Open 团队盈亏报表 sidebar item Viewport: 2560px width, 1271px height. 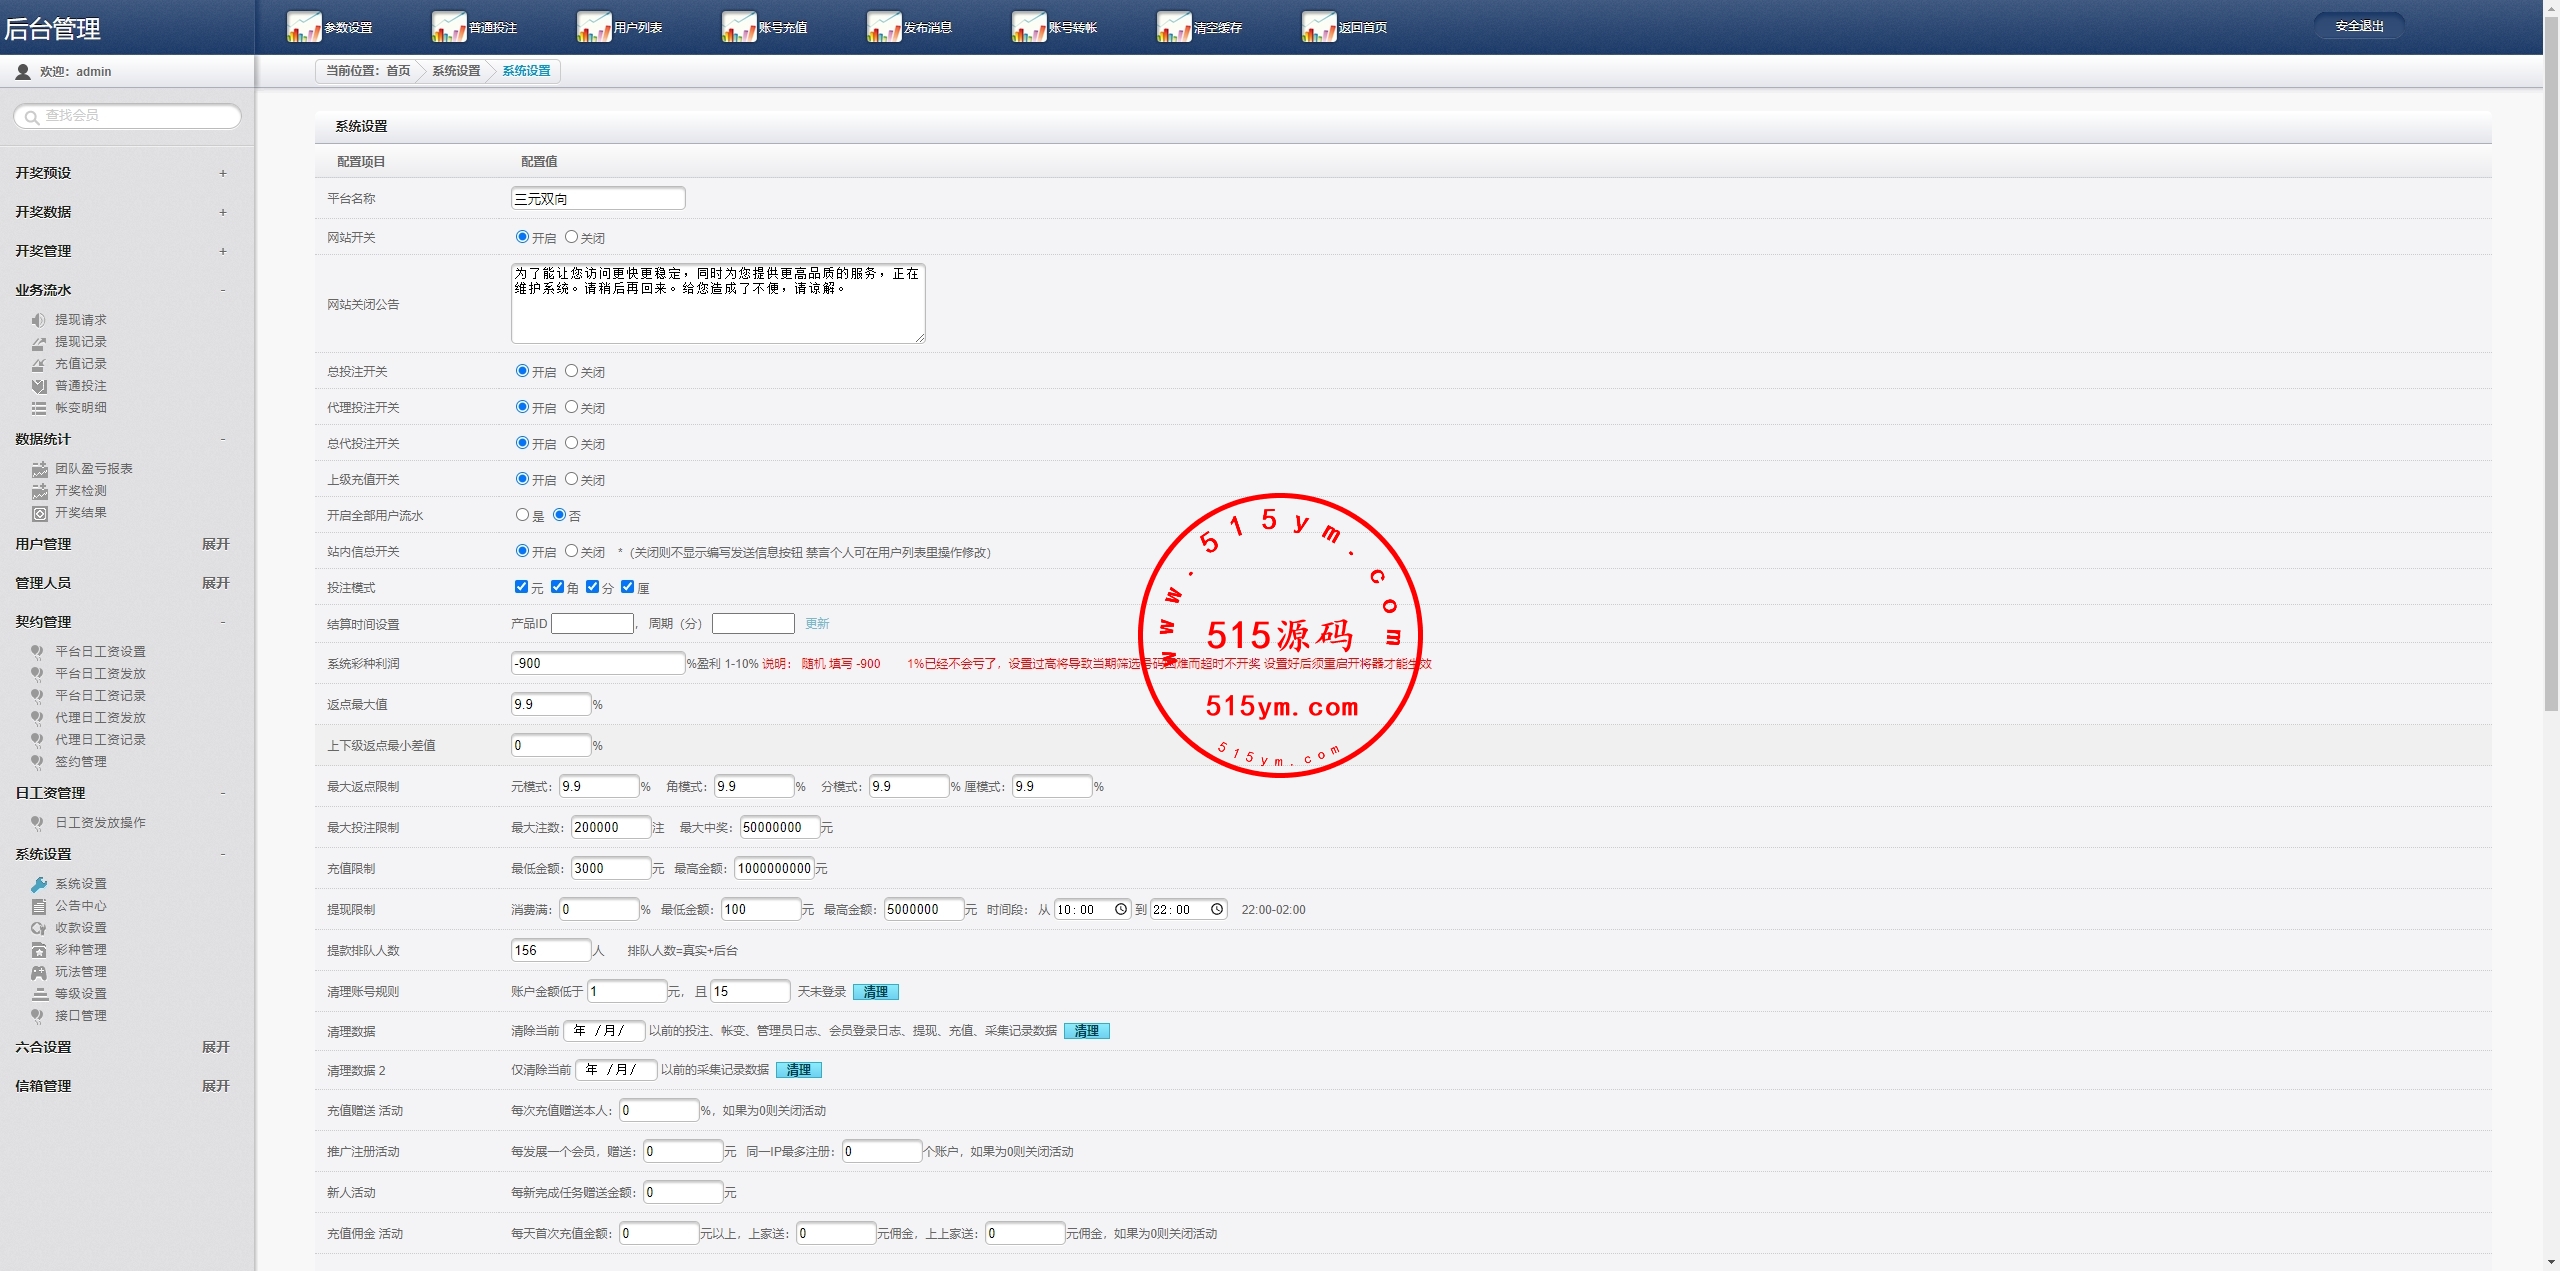click(x=93, y=469)
